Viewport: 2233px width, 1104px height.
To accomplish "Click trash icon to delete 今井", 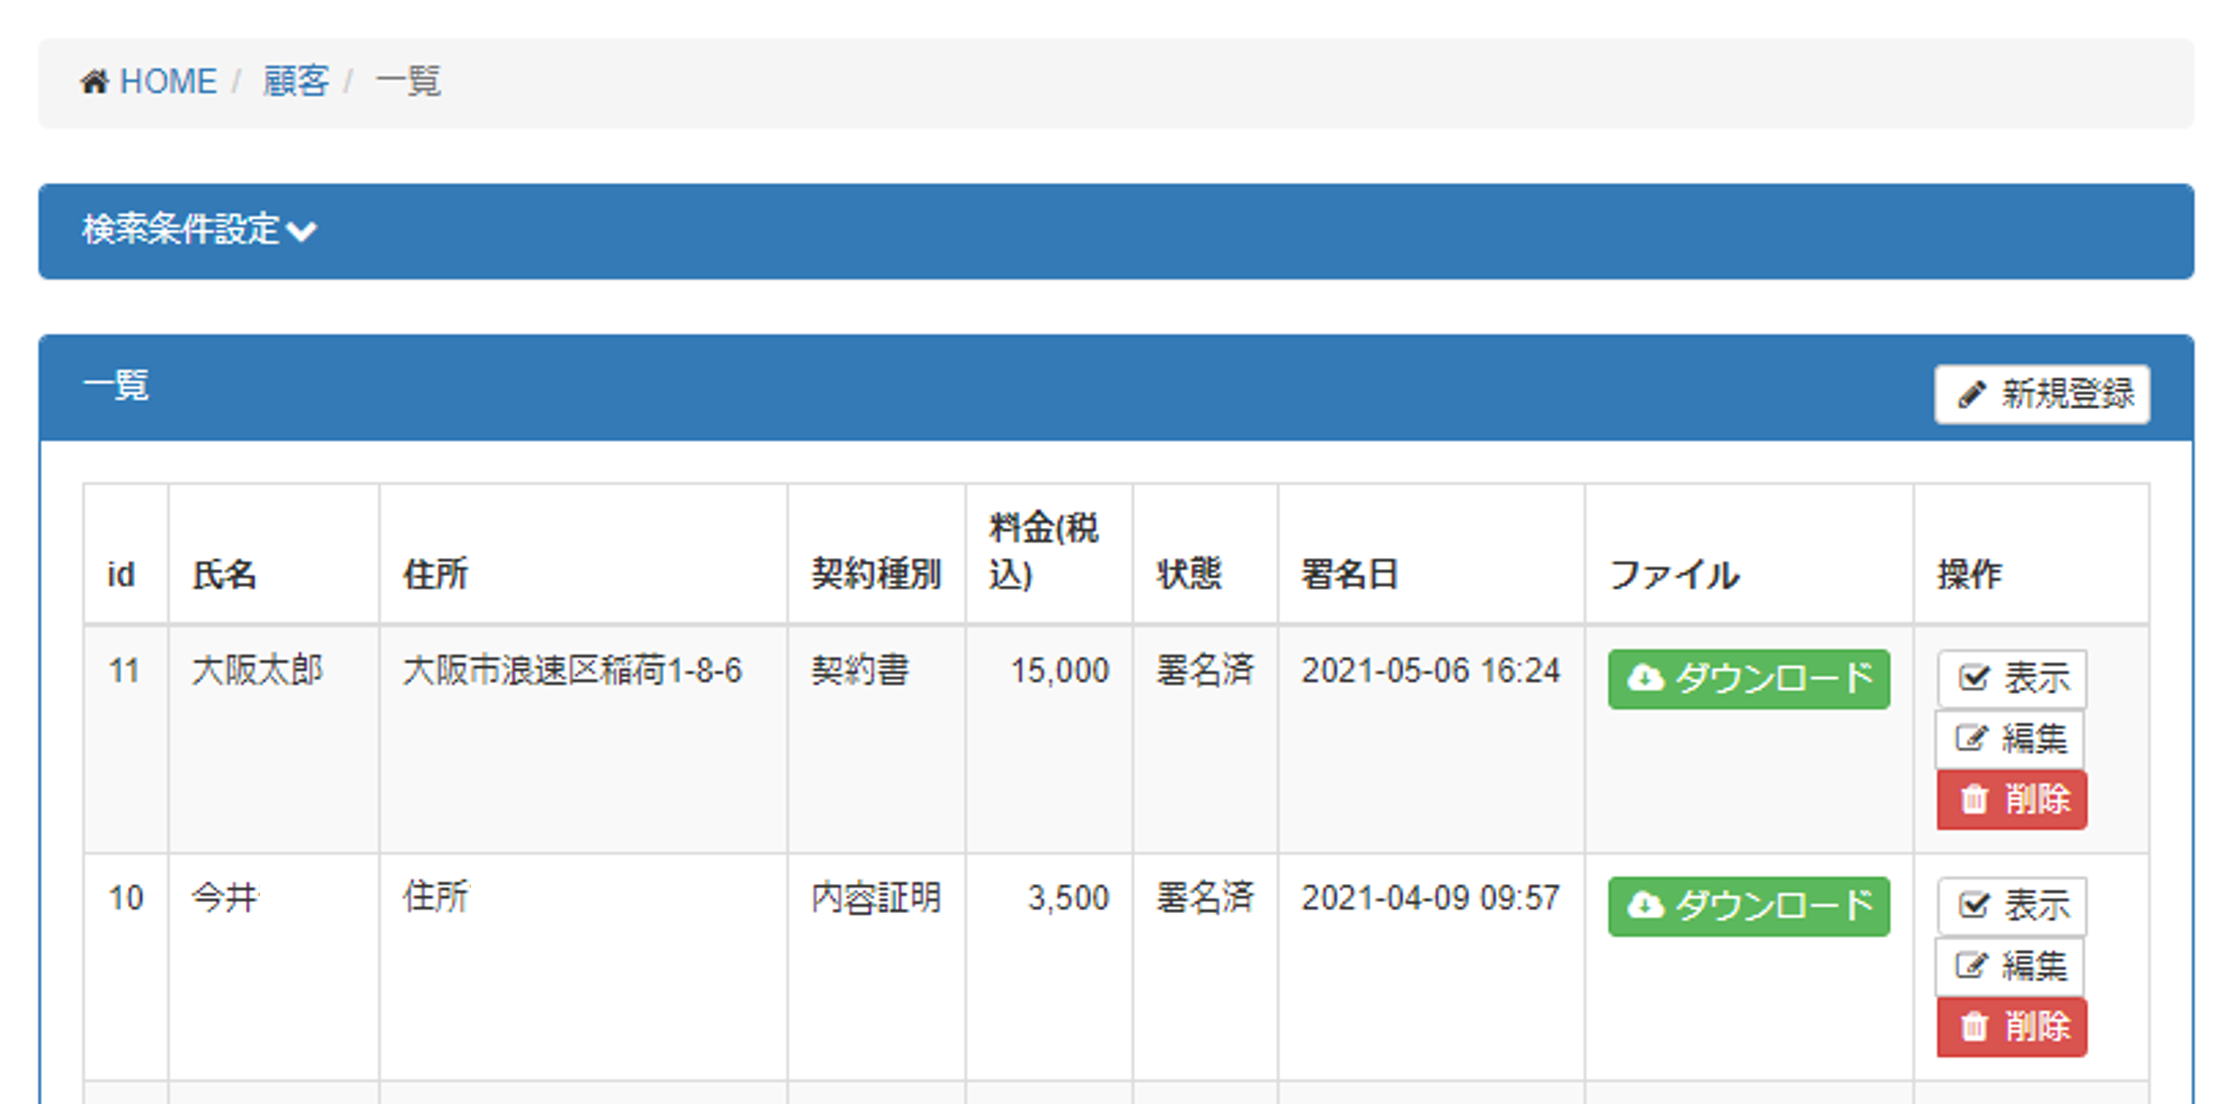I will pos(1974,1027).
